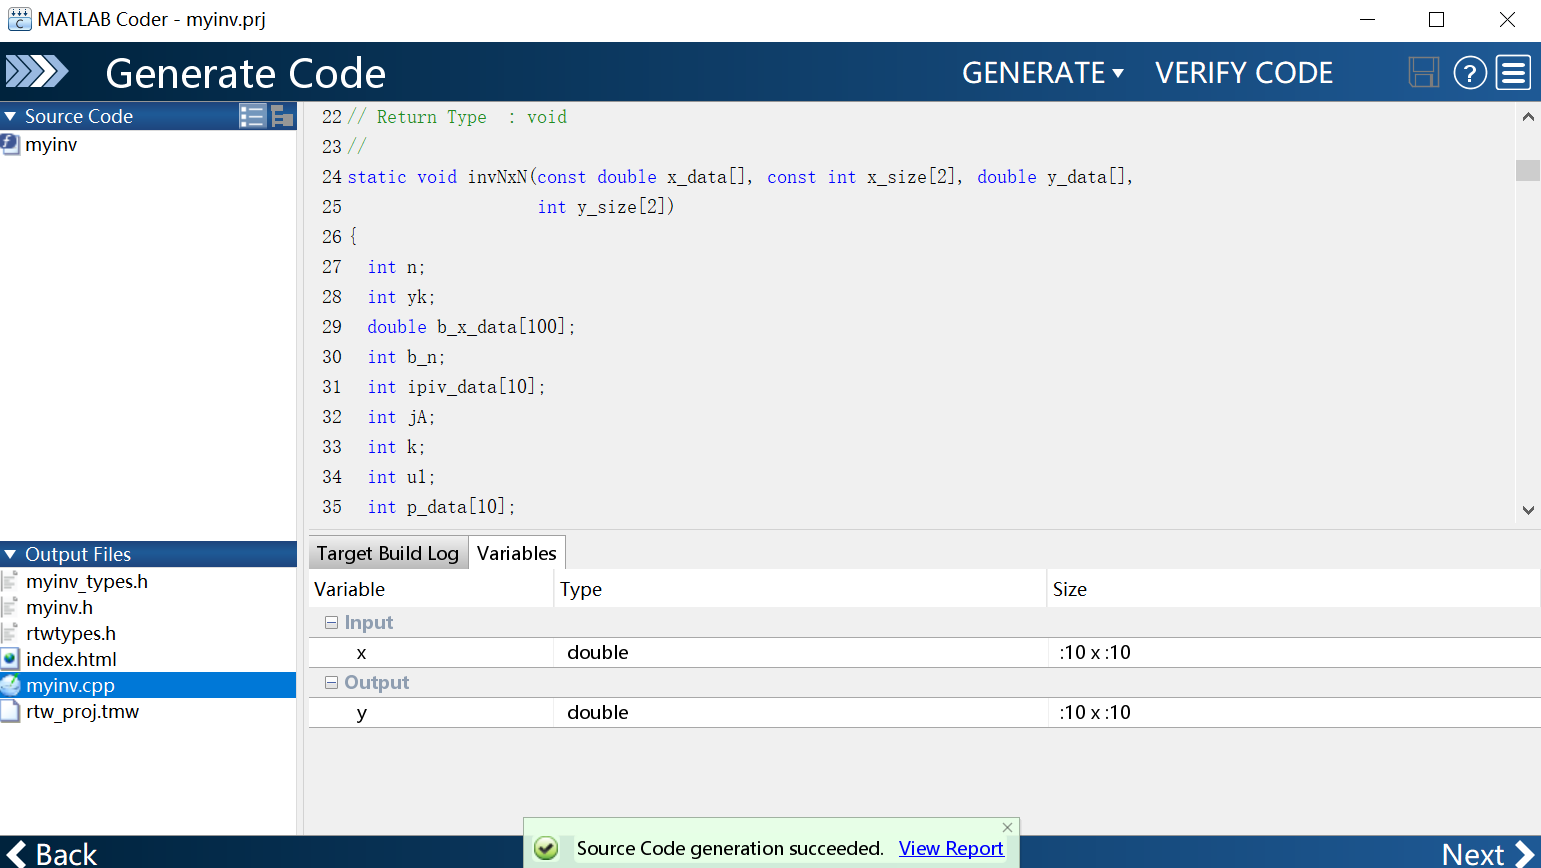Click the Type column header

pyautogui.click(x=800, y=589)
